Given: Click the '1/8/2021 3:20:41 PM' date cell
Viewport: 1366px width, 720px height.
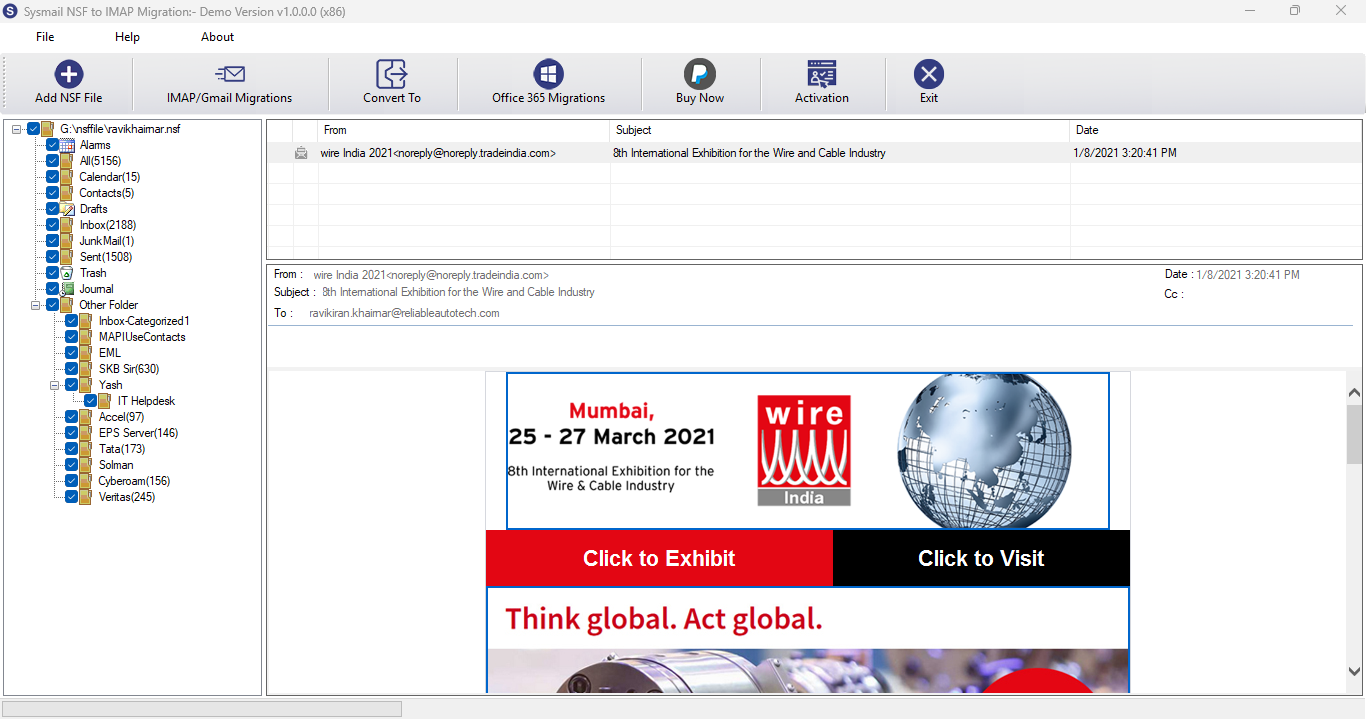Looking at the screenshot, I should click(1125, 153).
